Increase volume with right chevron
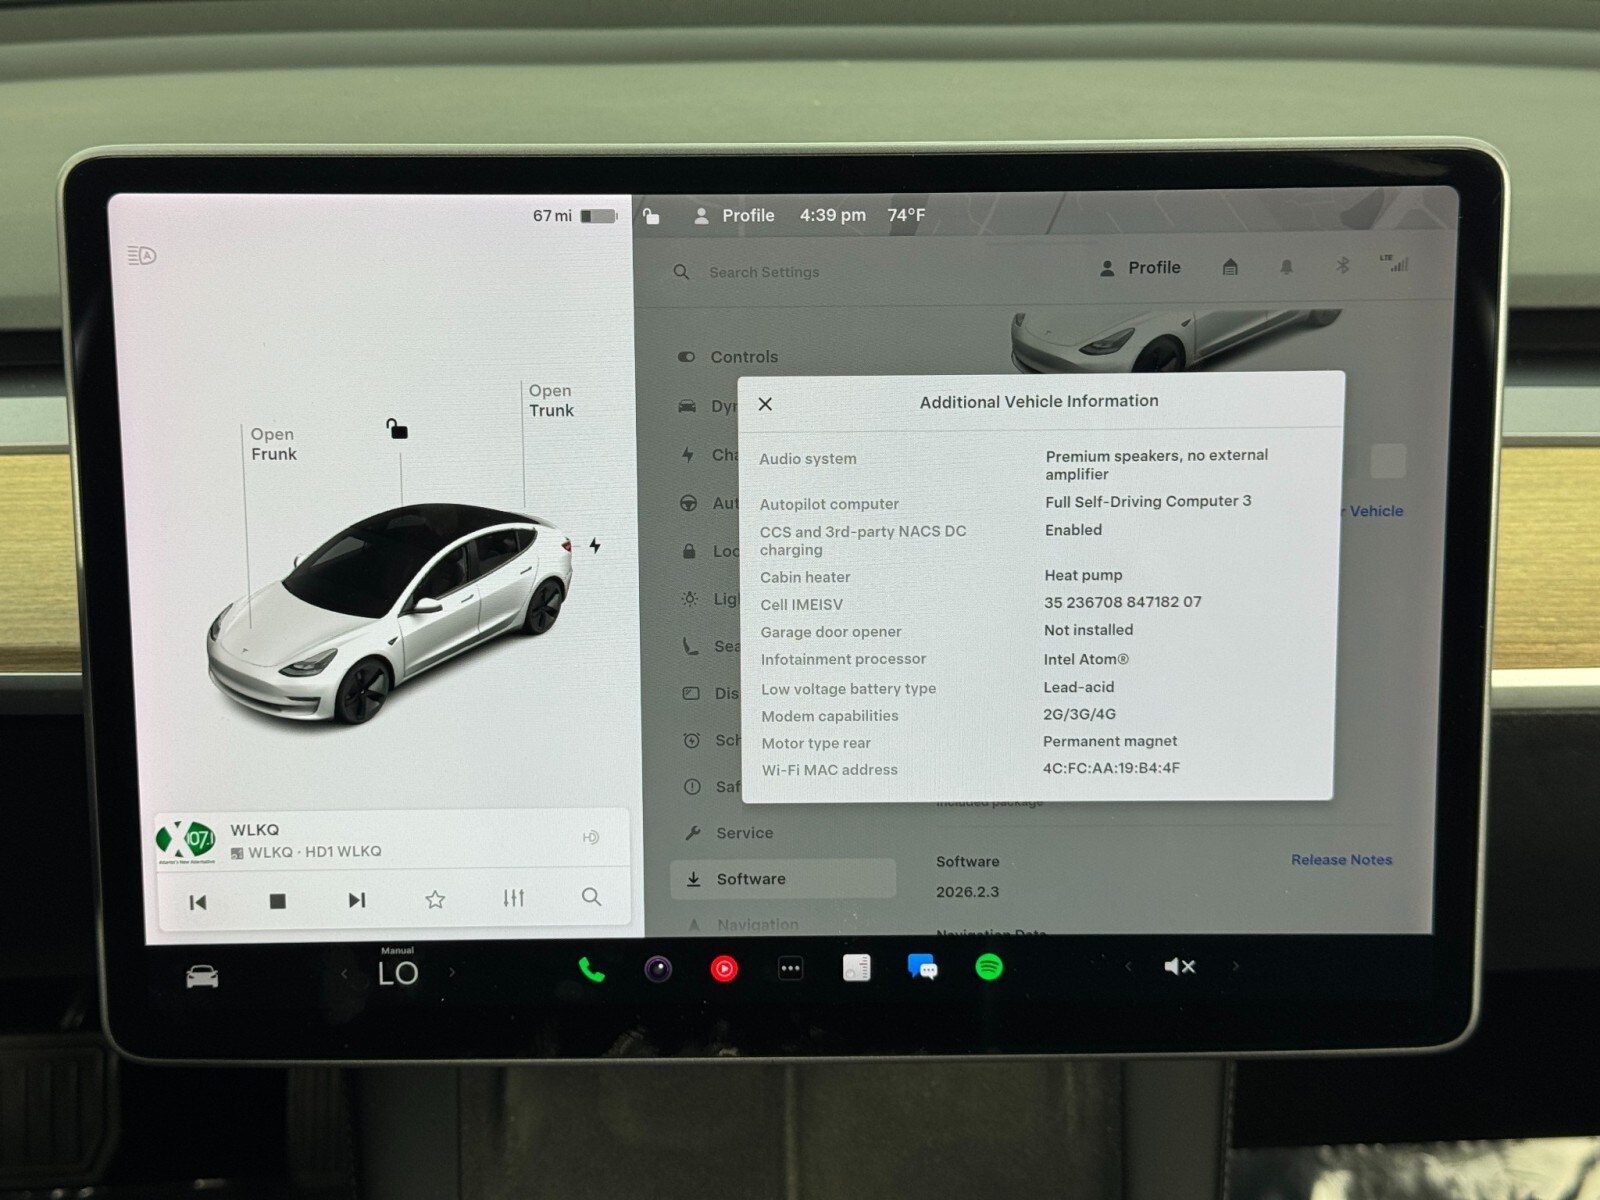Image resolution: width=1600 pixels, height=1200 pixels. coord(1236,966)
